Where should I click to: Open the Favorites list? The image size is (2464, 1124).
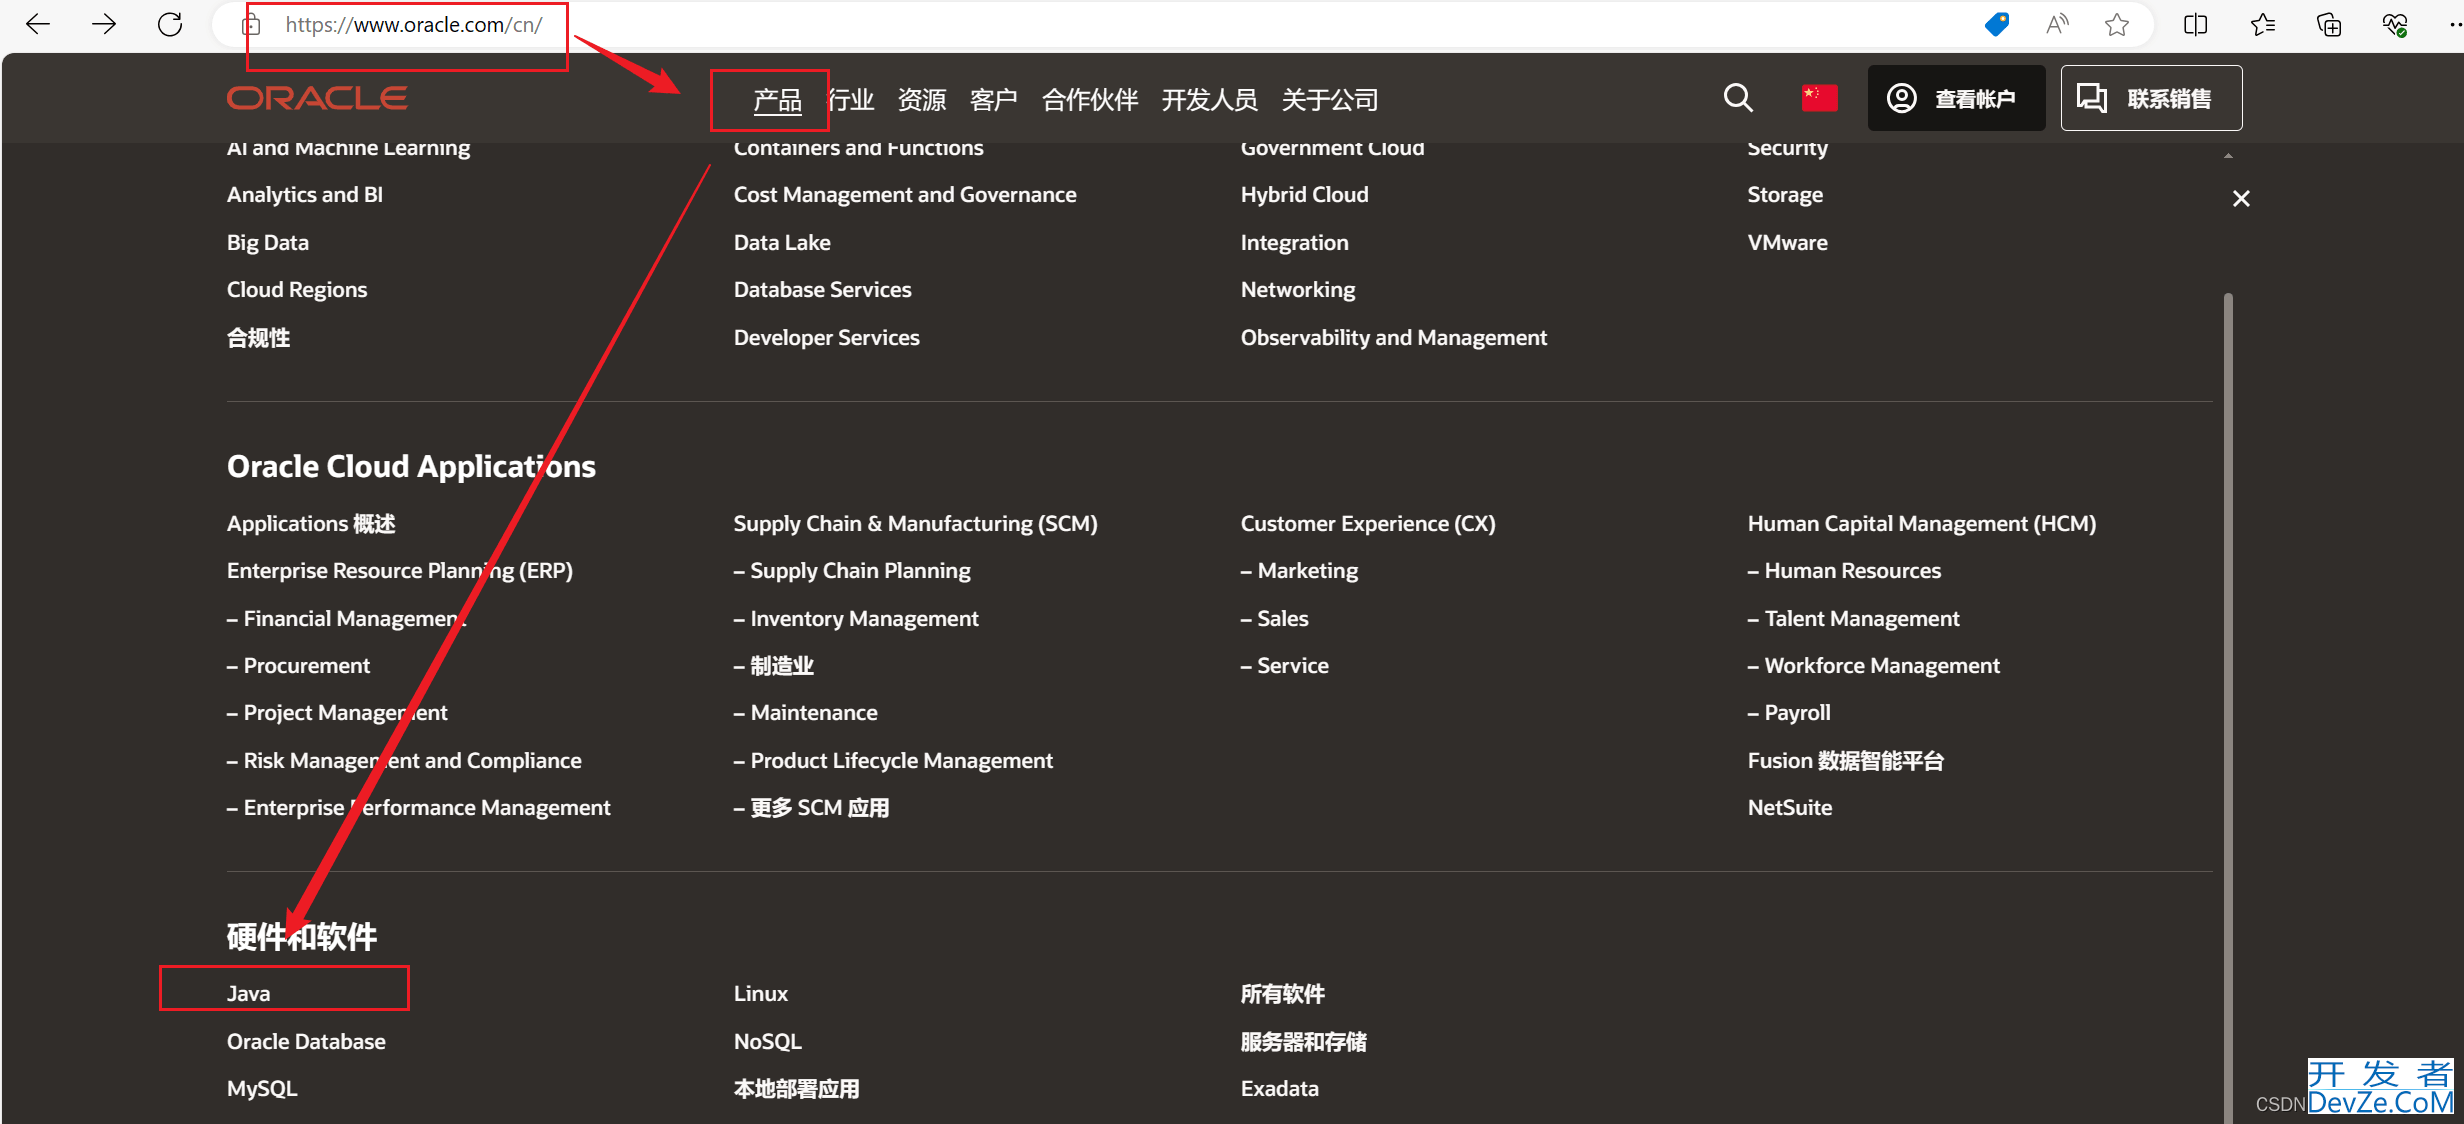point(2263,24)
